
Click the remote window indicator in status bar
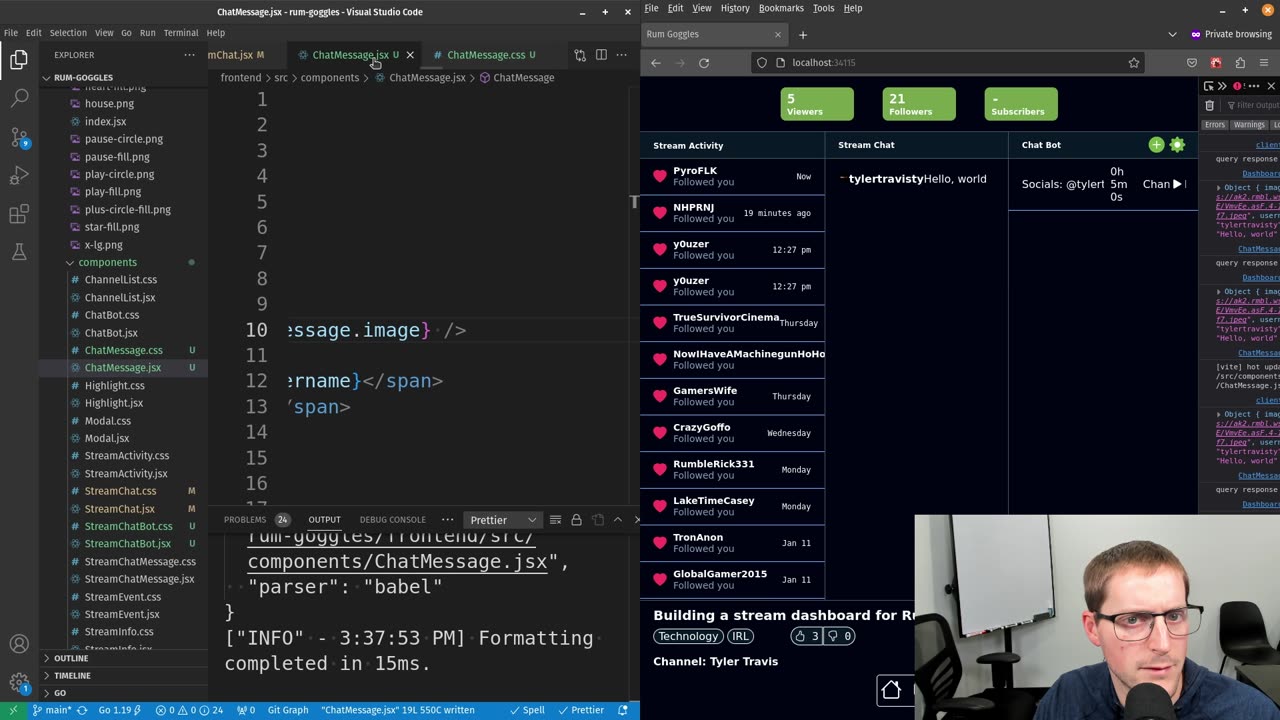[x=13, y=710]
